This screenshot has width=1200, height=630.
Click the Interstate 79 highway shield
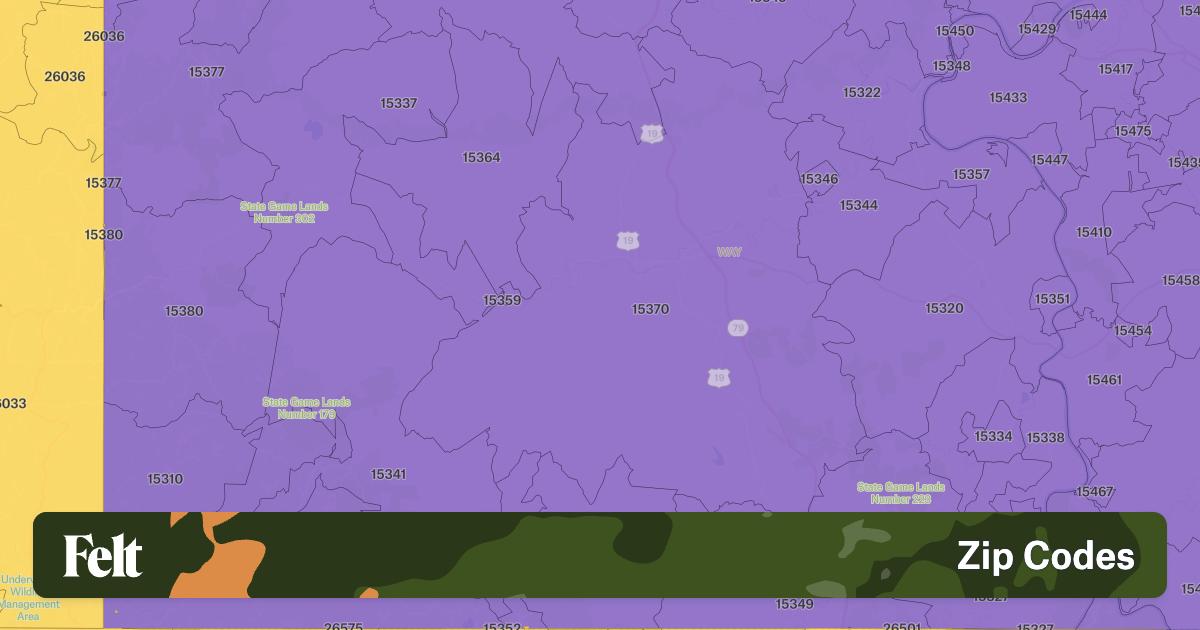tap(737, 328)
